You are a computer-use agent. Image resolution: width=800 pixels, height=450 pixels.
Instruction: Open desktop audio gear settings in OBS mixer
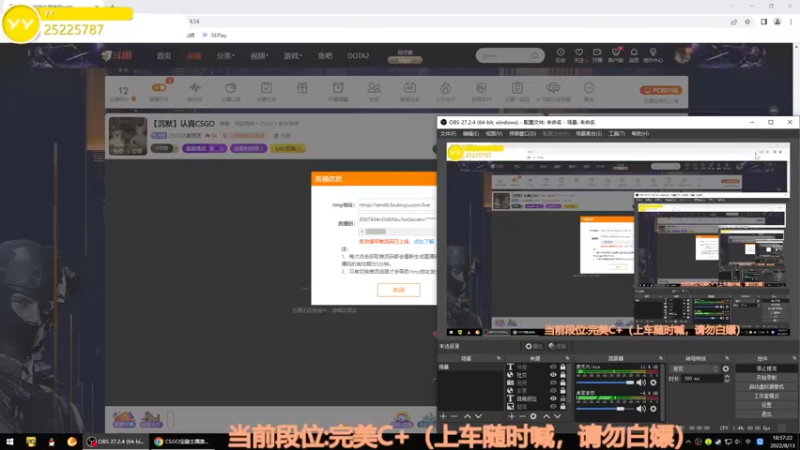(653, 409)
